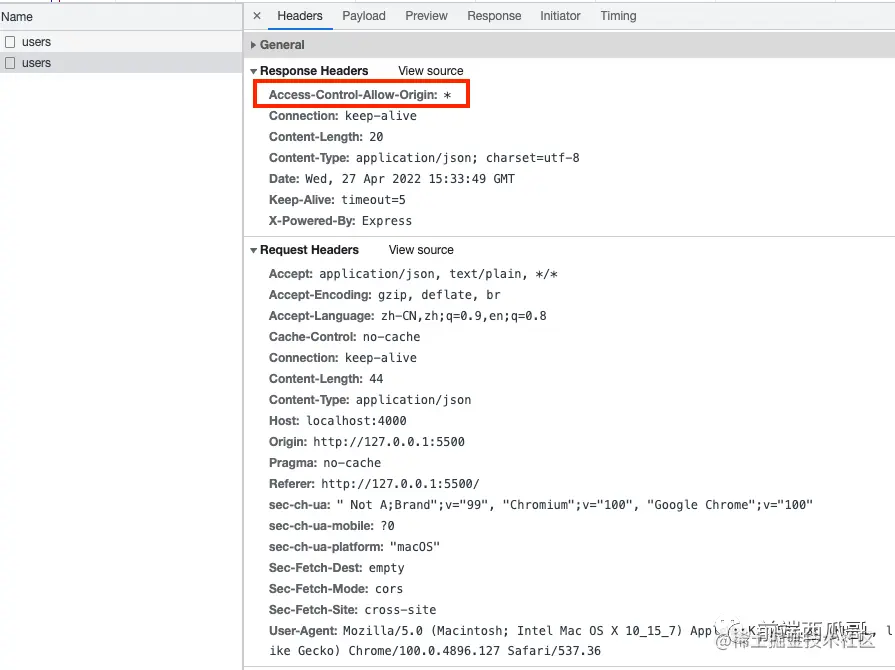This screenshot has width=895, height=670.
Task: Click the Keep-Alive: timeout=5 line
Action: pos(337,200)
